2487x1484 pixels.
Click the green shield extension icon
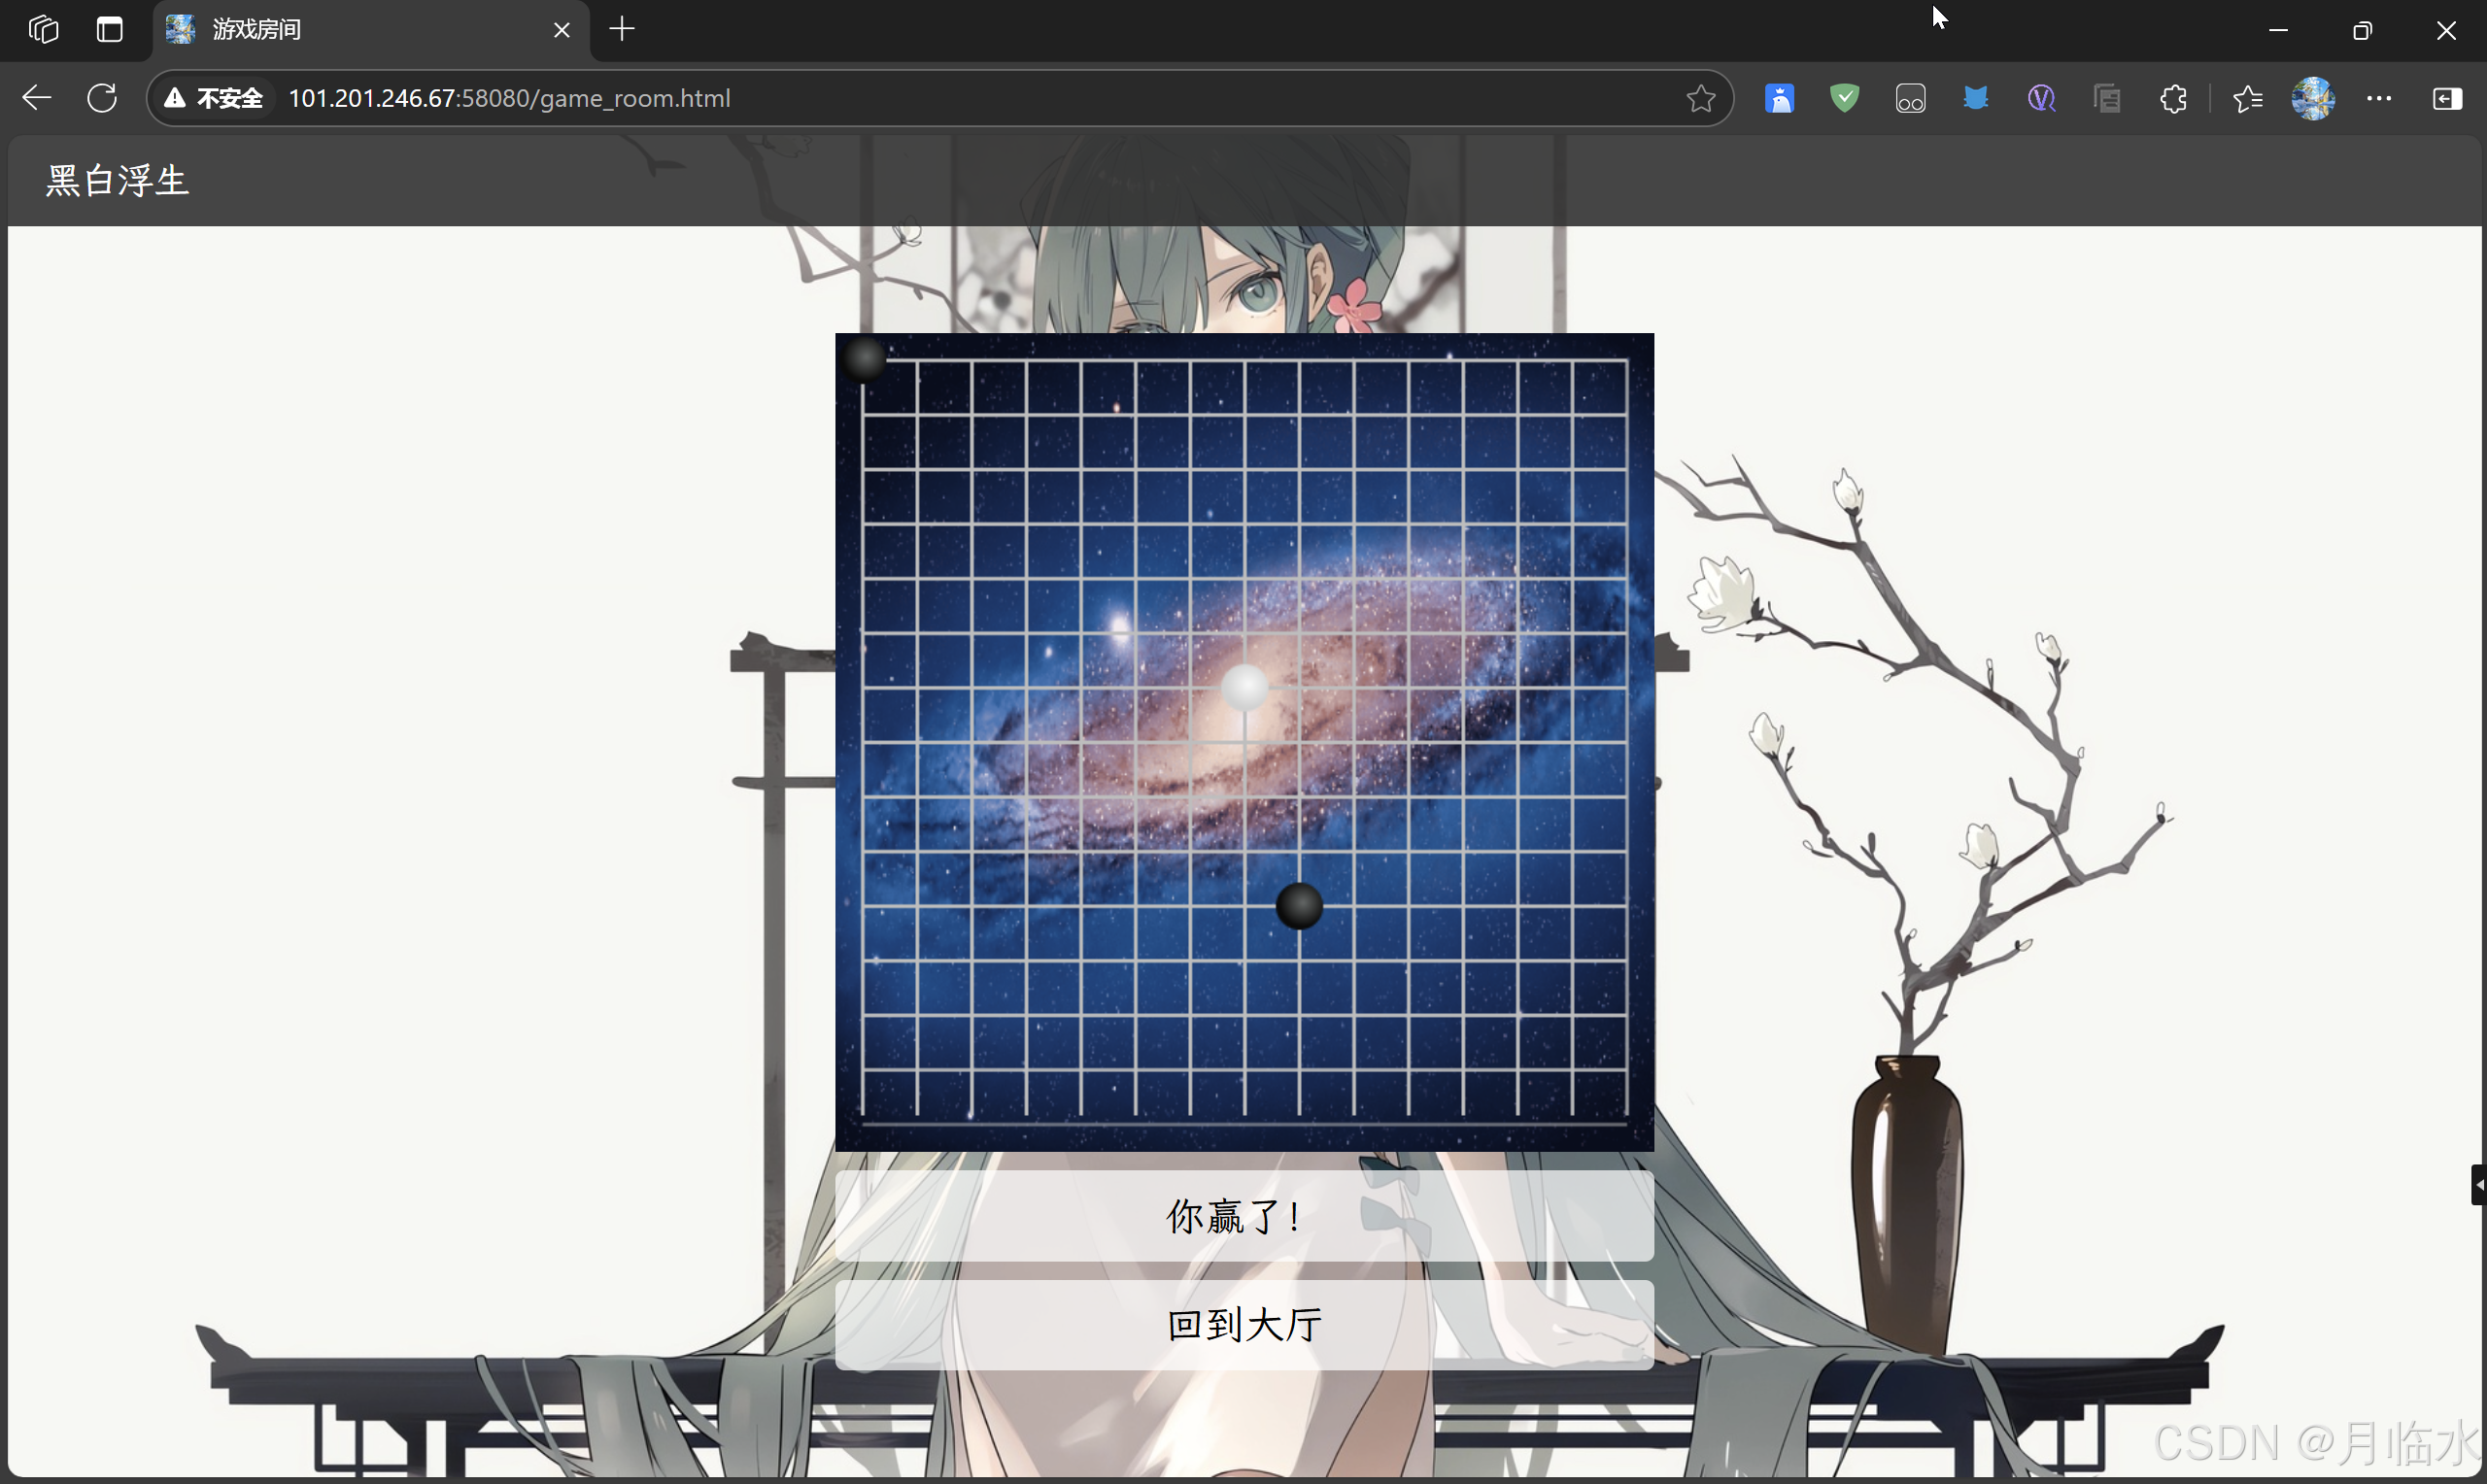coord(1844,98)
